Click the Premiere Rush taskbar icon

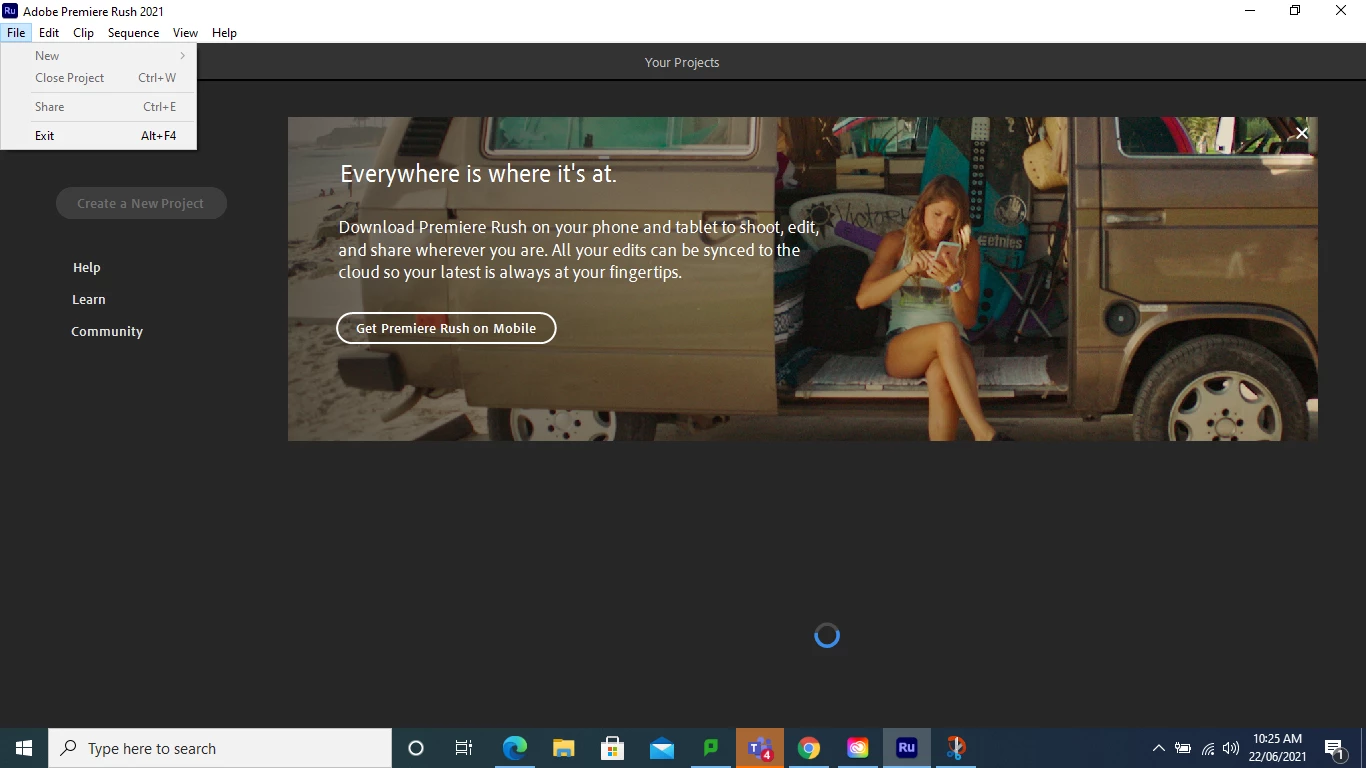coord(907,748)
